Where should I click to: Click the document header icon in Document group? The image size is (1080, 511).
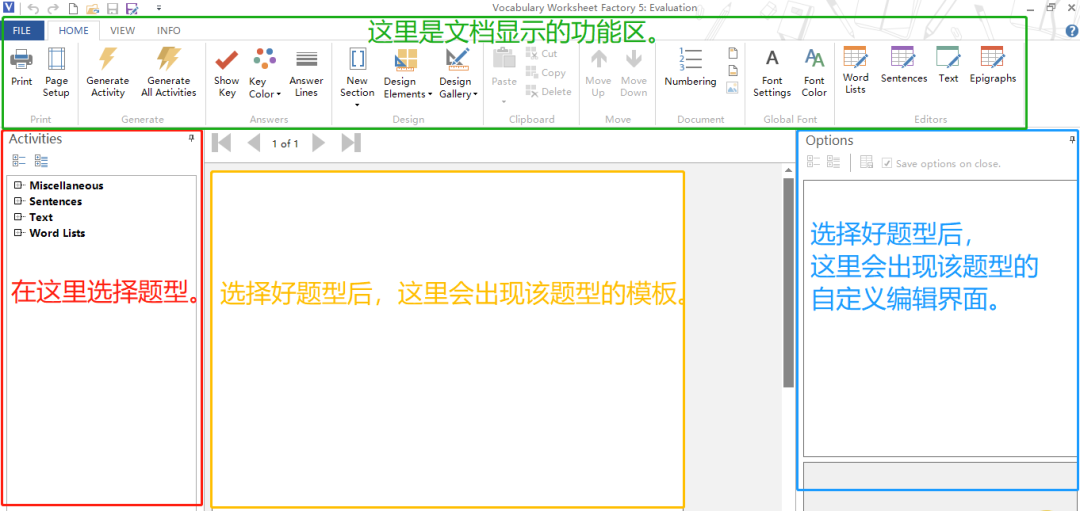click(733, 52)
